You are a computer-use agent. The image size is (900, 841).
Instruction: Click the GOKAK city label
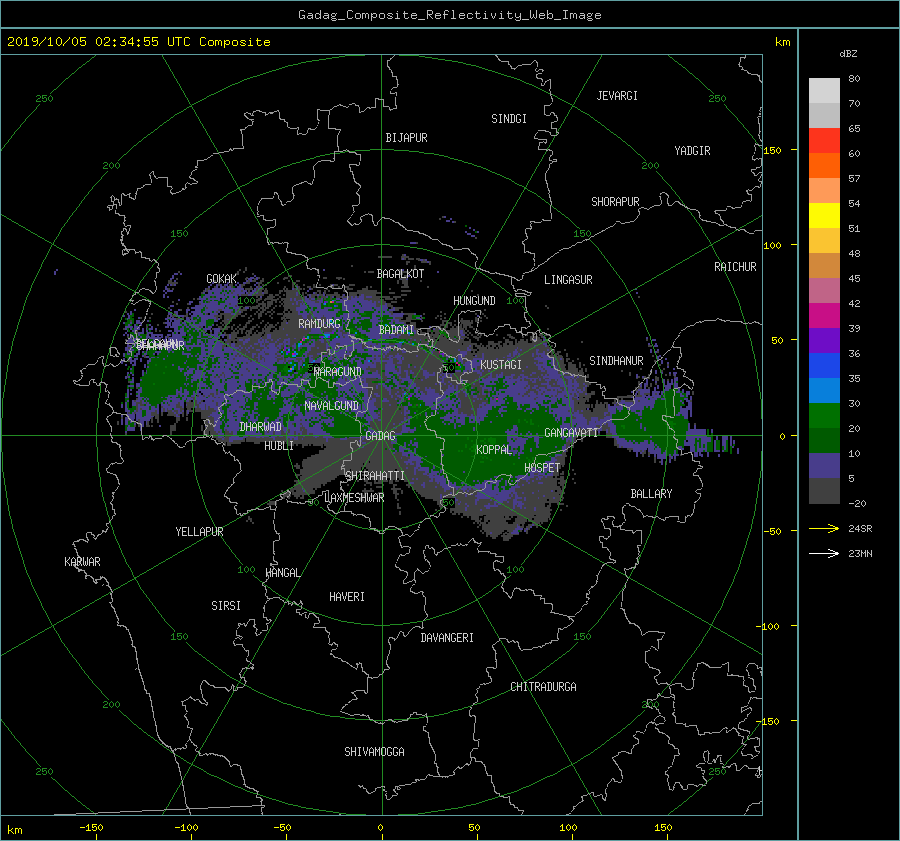[221, 279]
